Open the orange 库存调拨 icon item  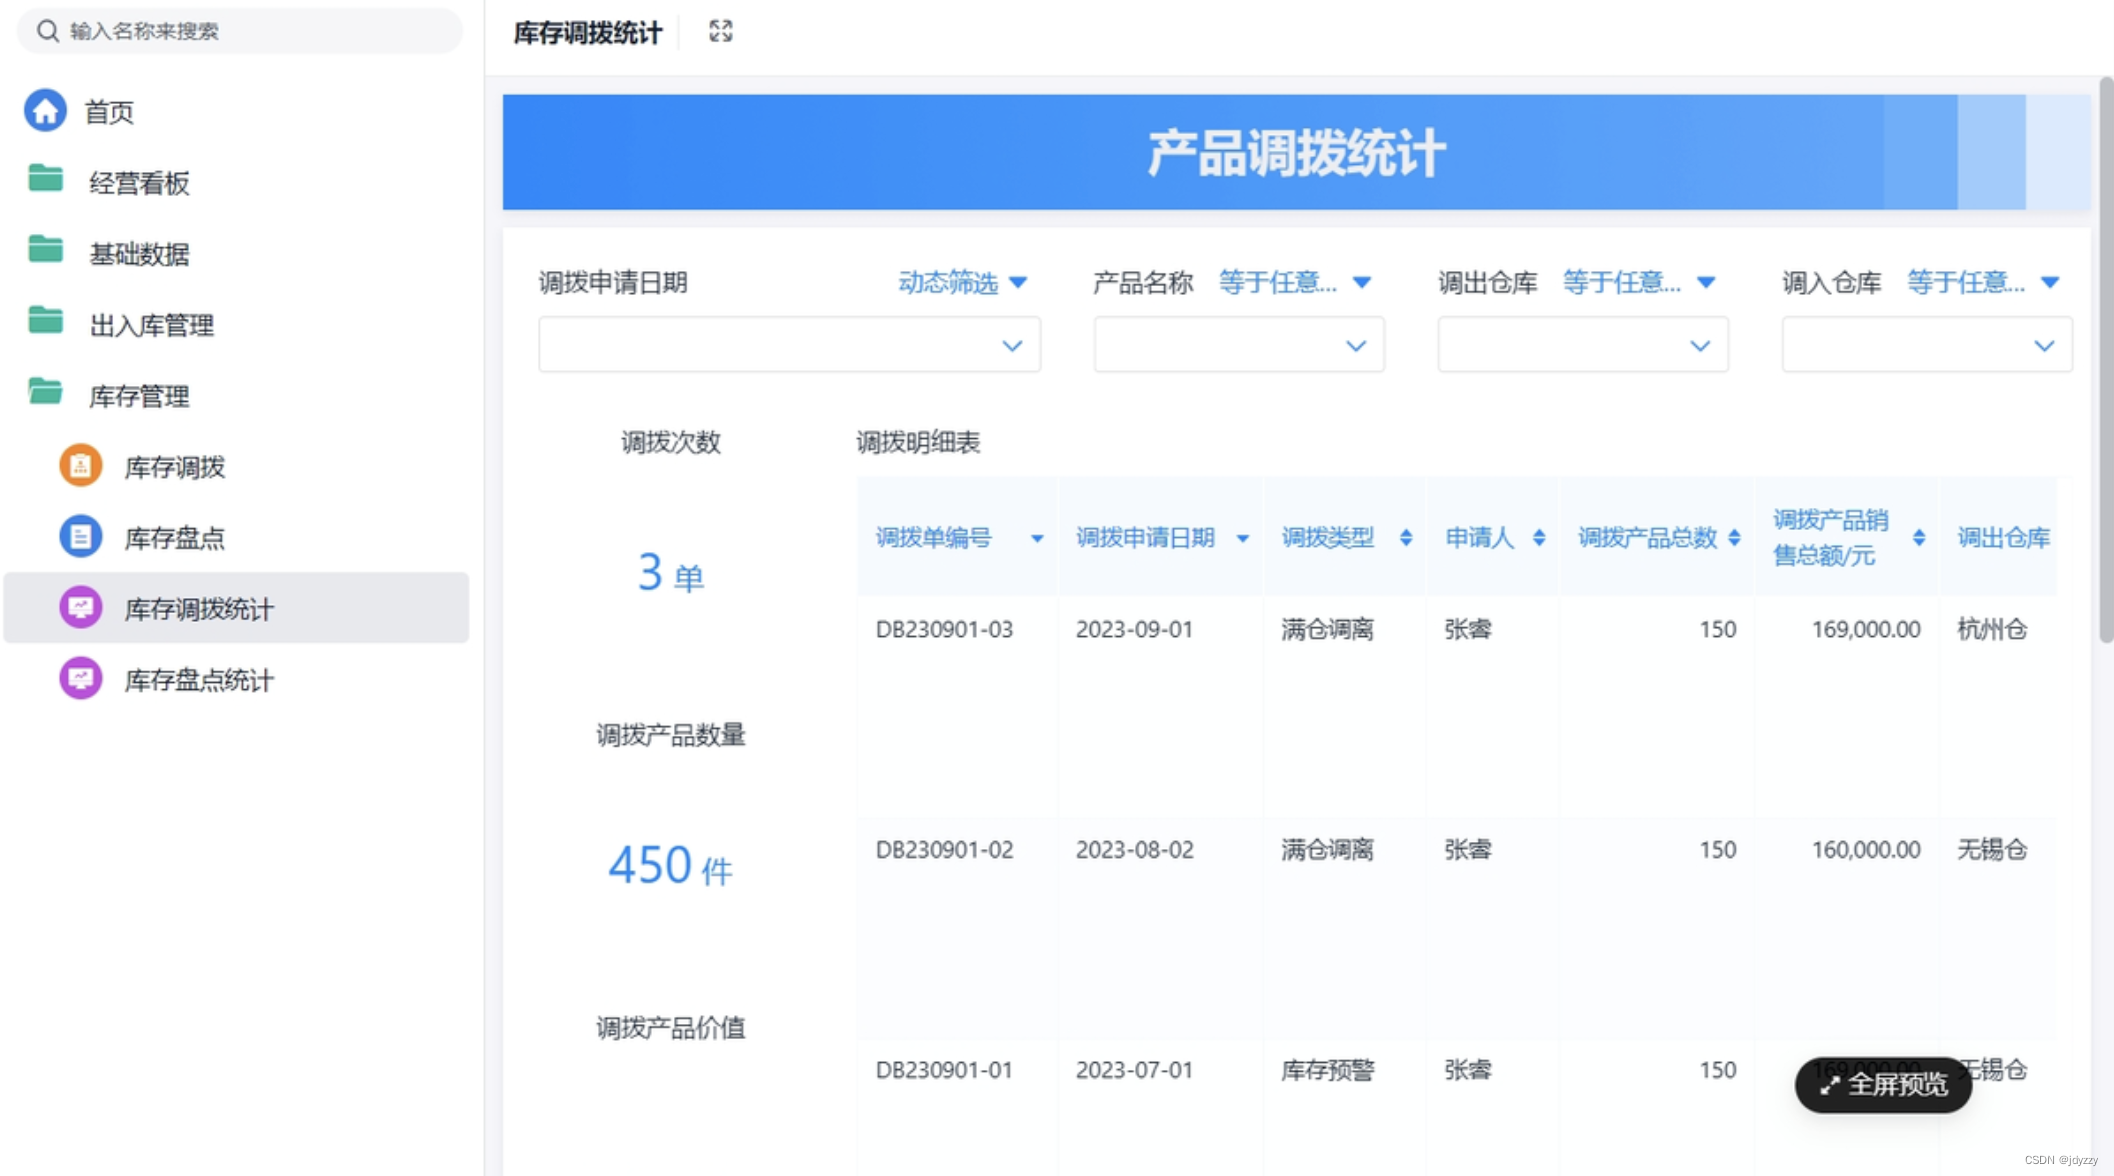[80, 466]
